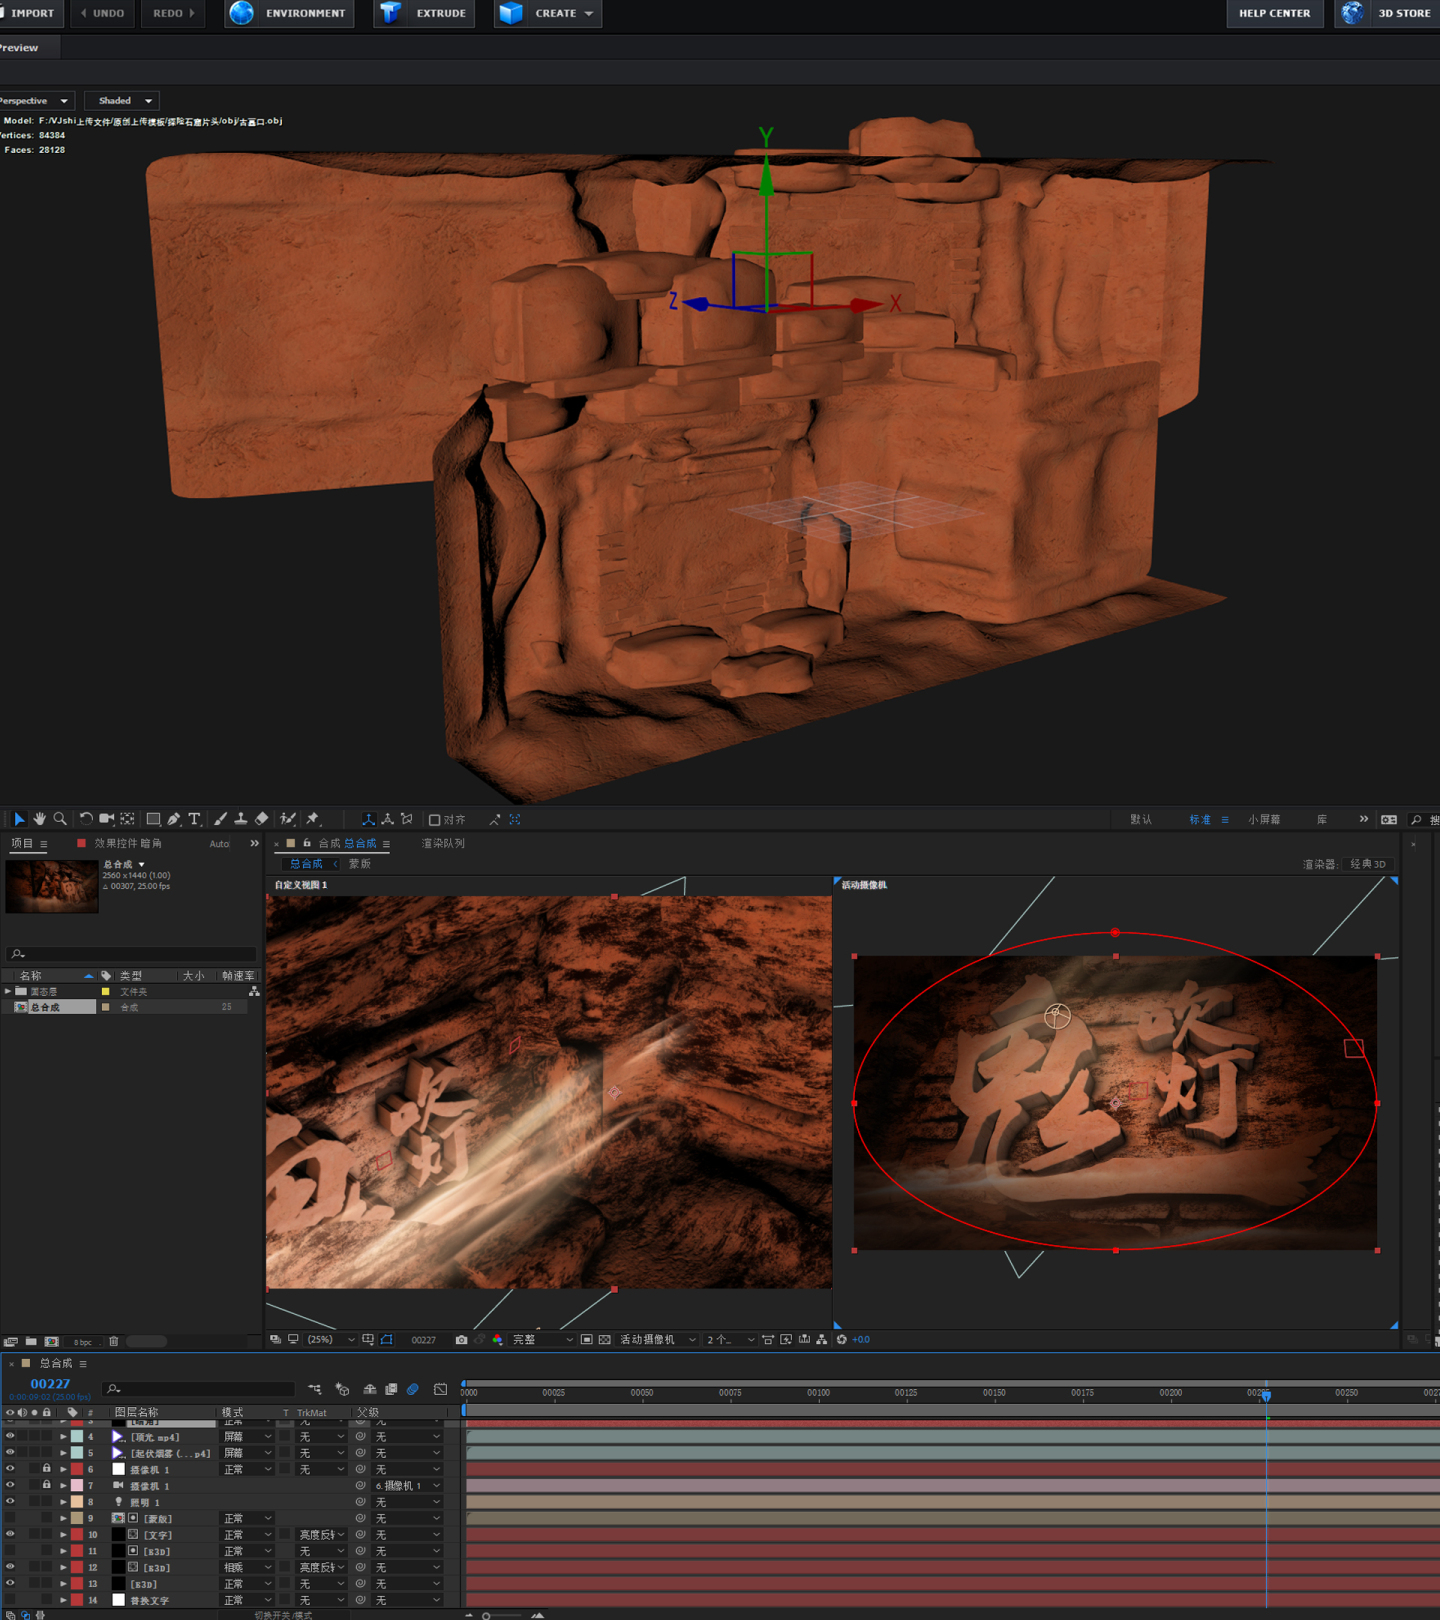The height and width of the screenshot is (1620, 1440).
Task: Select the Pen tool
Action: (174, 819)
